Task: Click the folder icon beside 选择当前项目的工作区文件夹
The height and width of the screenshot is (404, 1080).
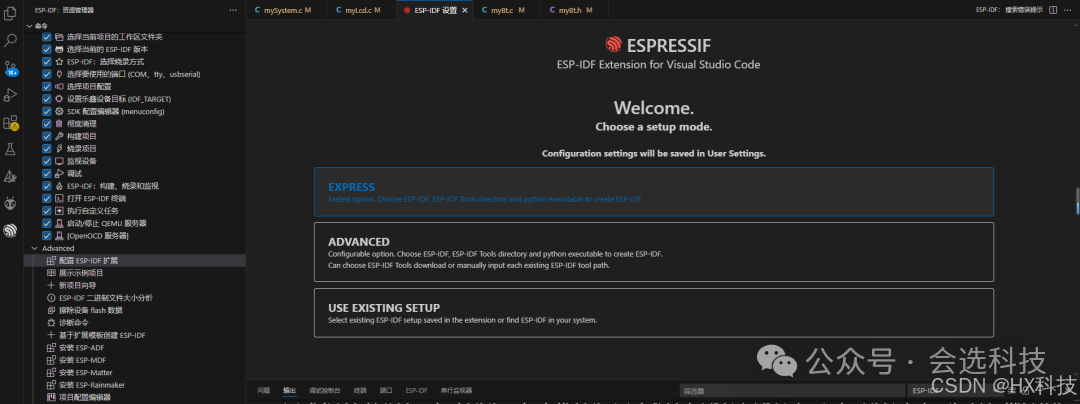Action: click(59, 36)
